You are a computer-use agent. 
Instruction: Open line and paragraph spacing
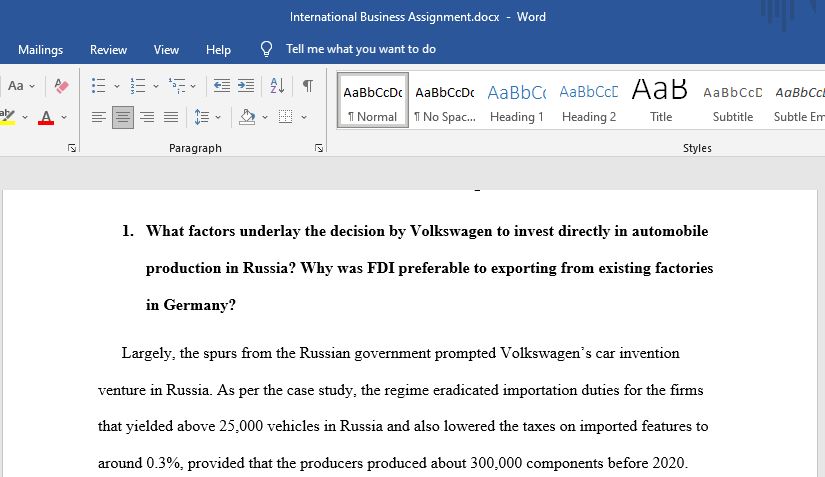(x=202, y=117)
